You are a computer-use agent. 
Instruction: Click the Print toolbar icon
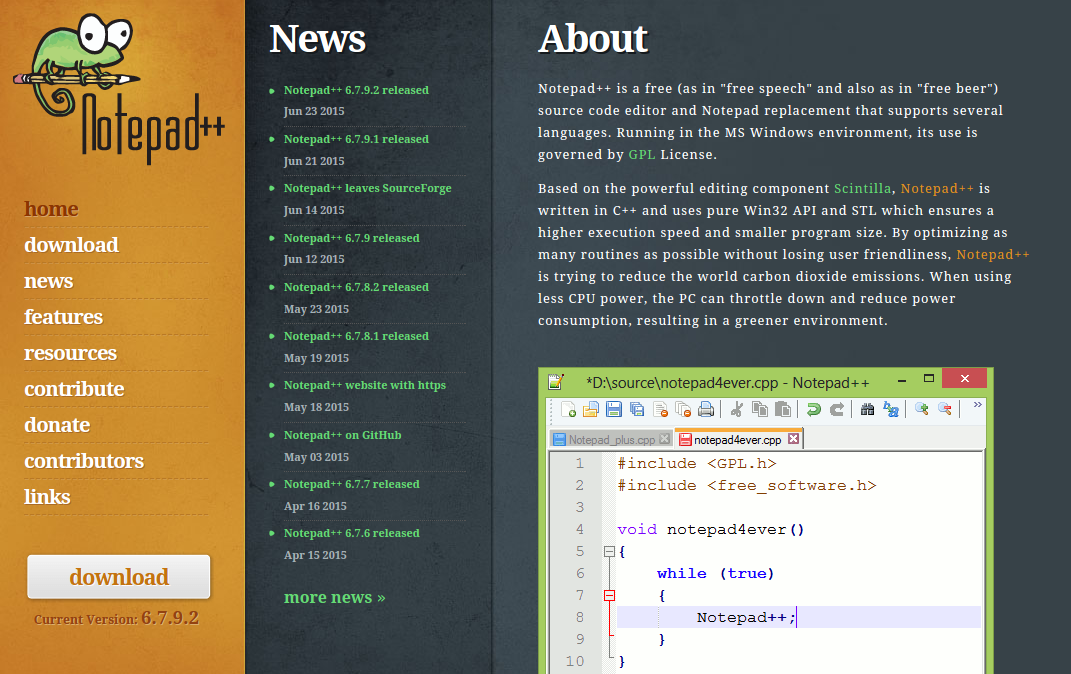tap(706, 409)
